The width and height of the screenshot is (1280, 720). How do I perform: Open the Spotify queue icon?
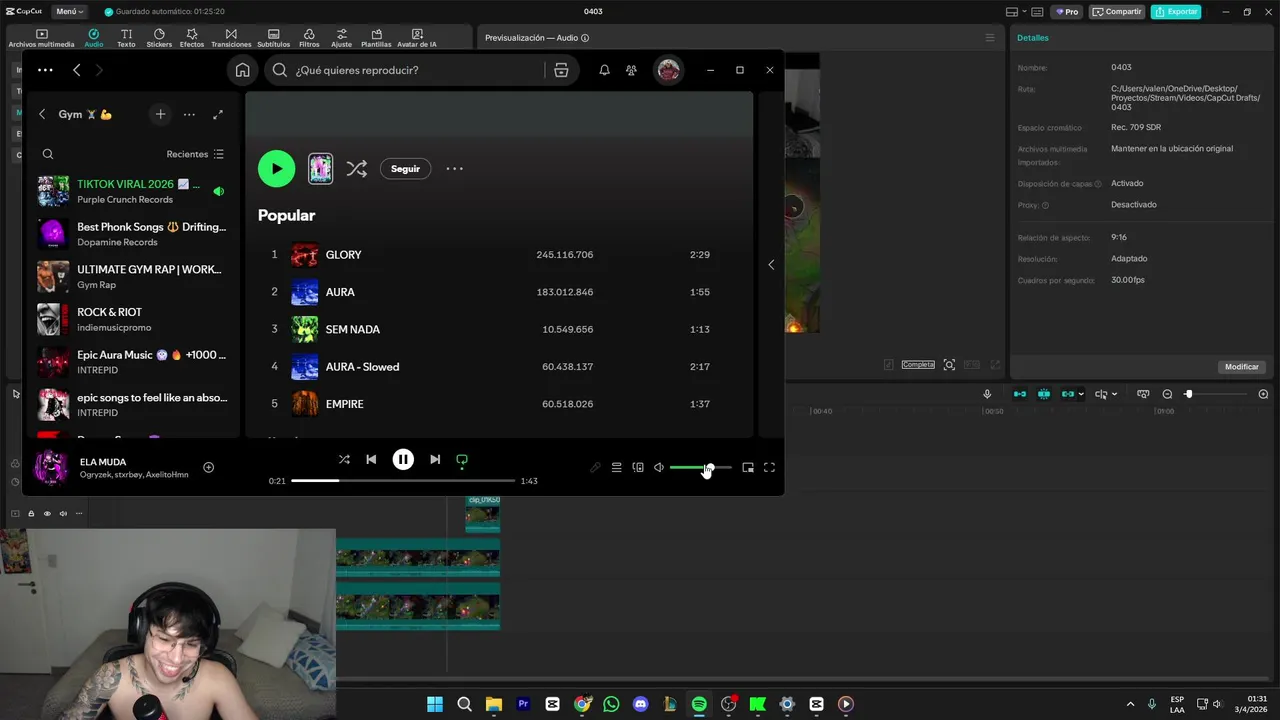click(x=616, y=467)
